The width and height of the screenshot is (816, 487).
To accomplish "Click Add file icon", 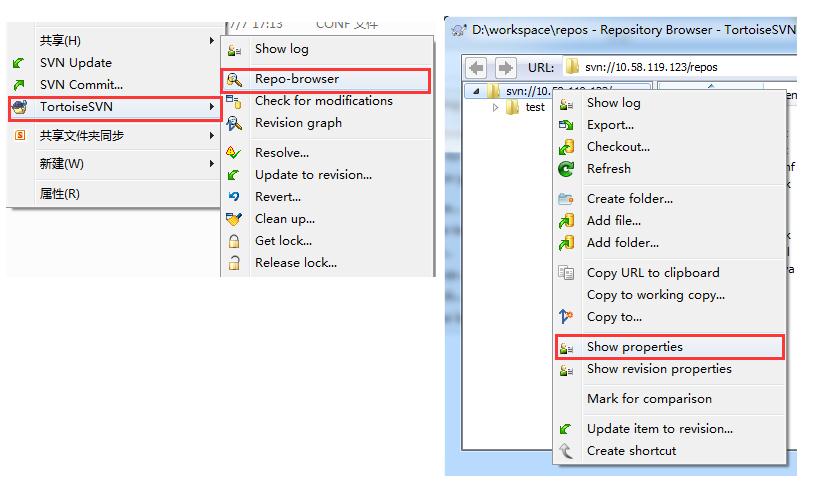I will pyautogui.click(x=566, y=221).
